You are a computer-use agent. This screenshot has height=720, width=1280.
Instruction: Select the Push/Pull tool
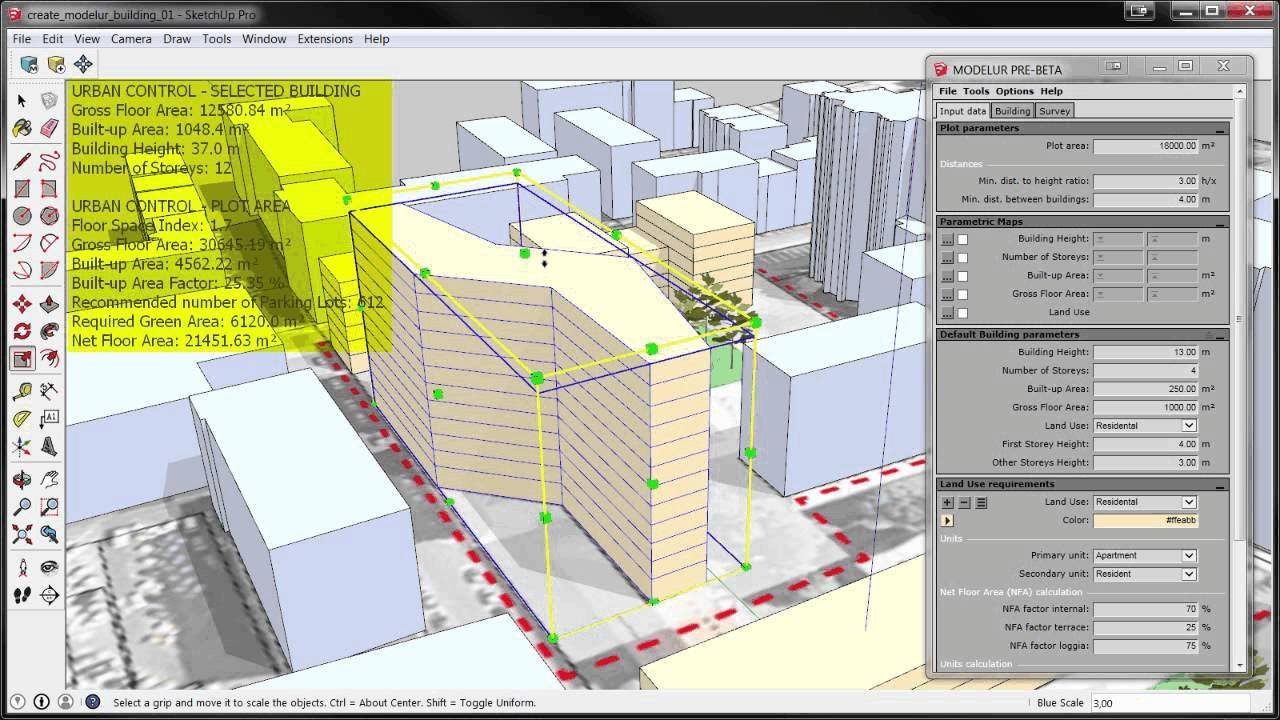click(x=49, y=304)
